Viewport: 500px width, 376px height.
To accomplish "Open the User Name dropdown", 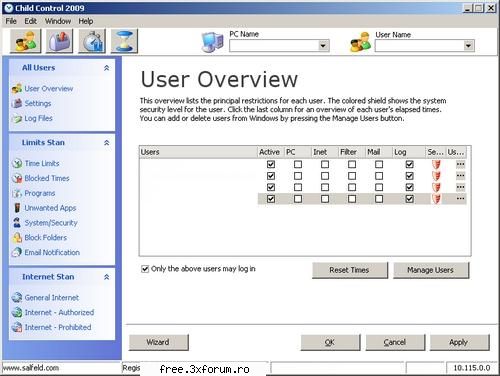I will (x=468, y=46).
